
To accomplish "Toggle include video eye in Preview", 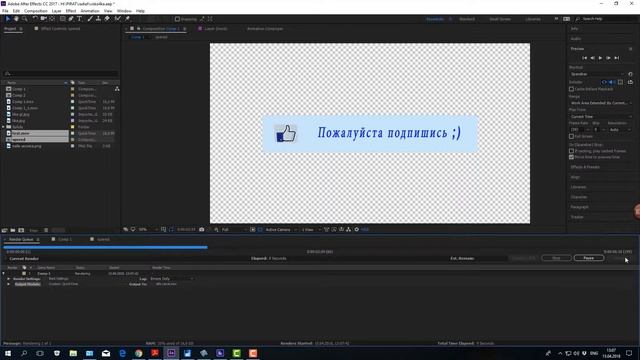I will [x=604, y=82].
